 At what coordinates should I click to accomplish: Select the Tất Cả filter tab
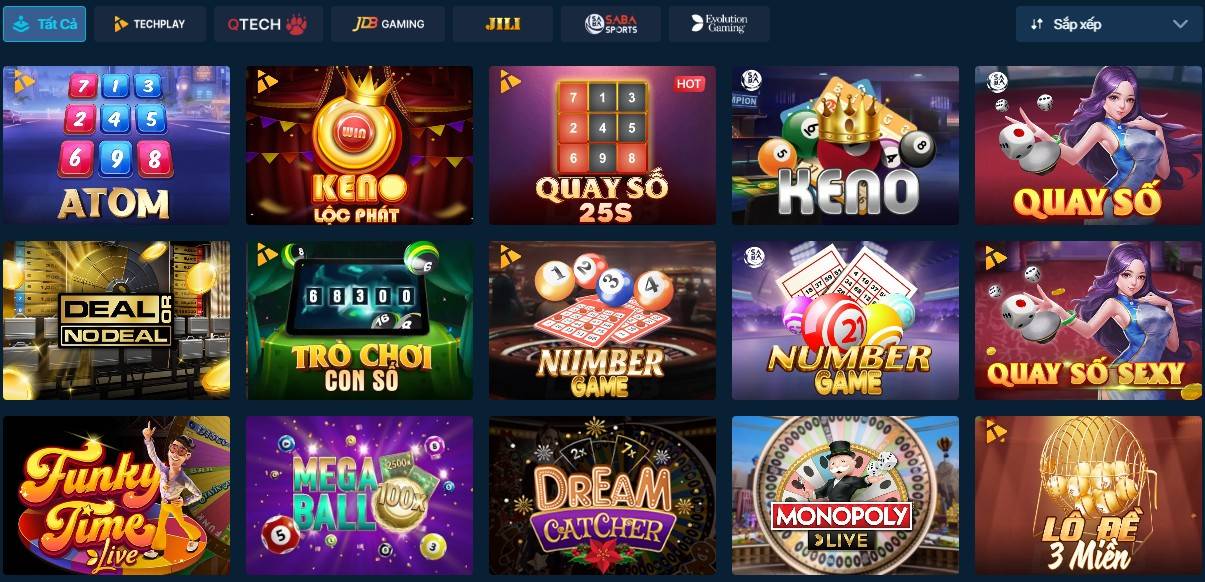coord(45,24)
